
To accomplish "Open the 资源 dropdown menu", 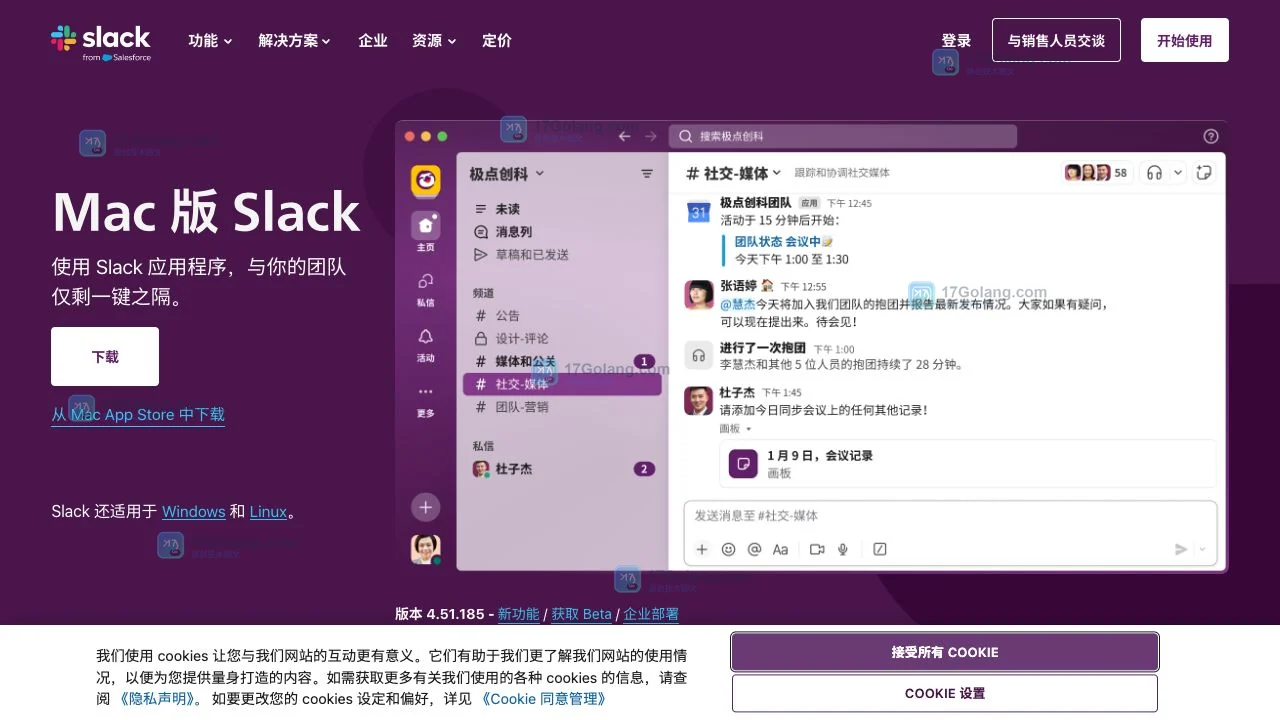I will click(434, 41).
